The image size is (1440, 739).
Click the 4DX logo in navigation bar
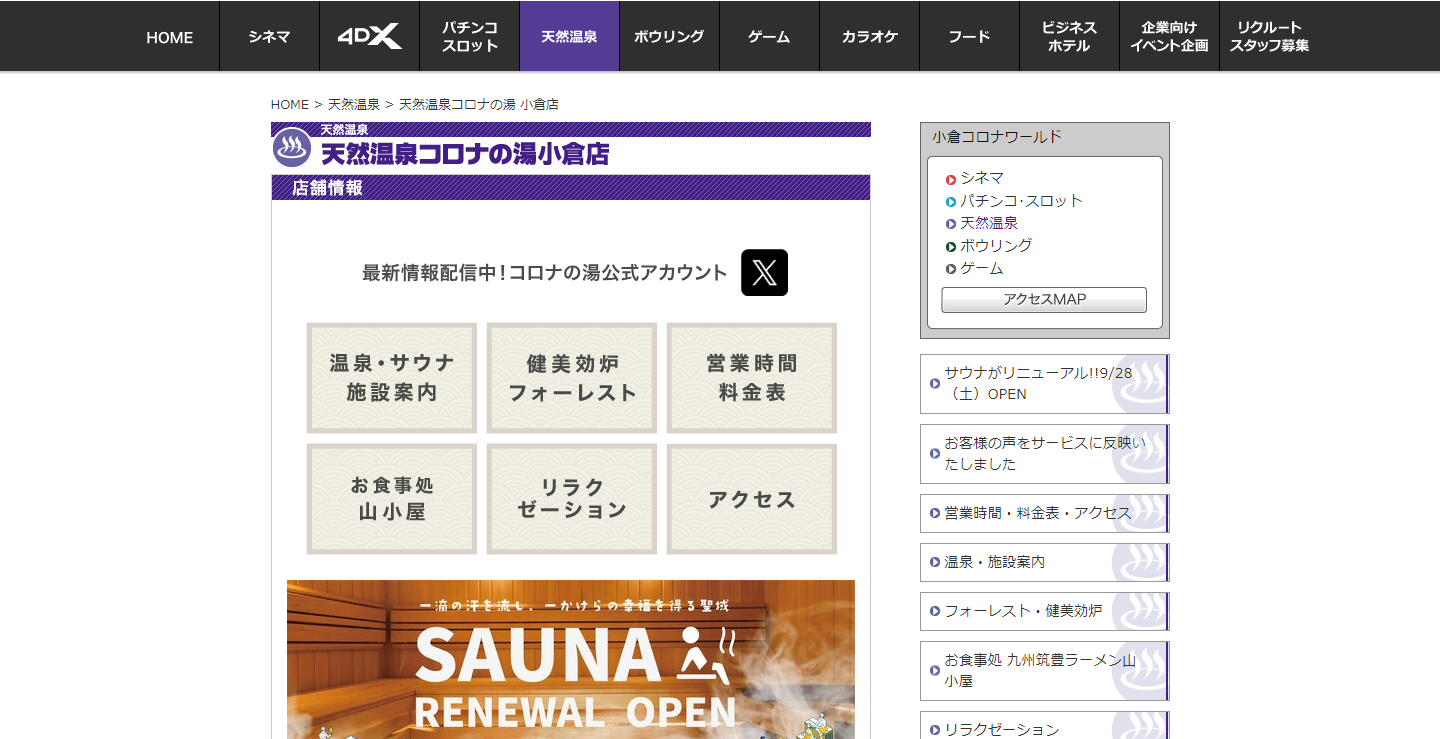coord(370,37)
